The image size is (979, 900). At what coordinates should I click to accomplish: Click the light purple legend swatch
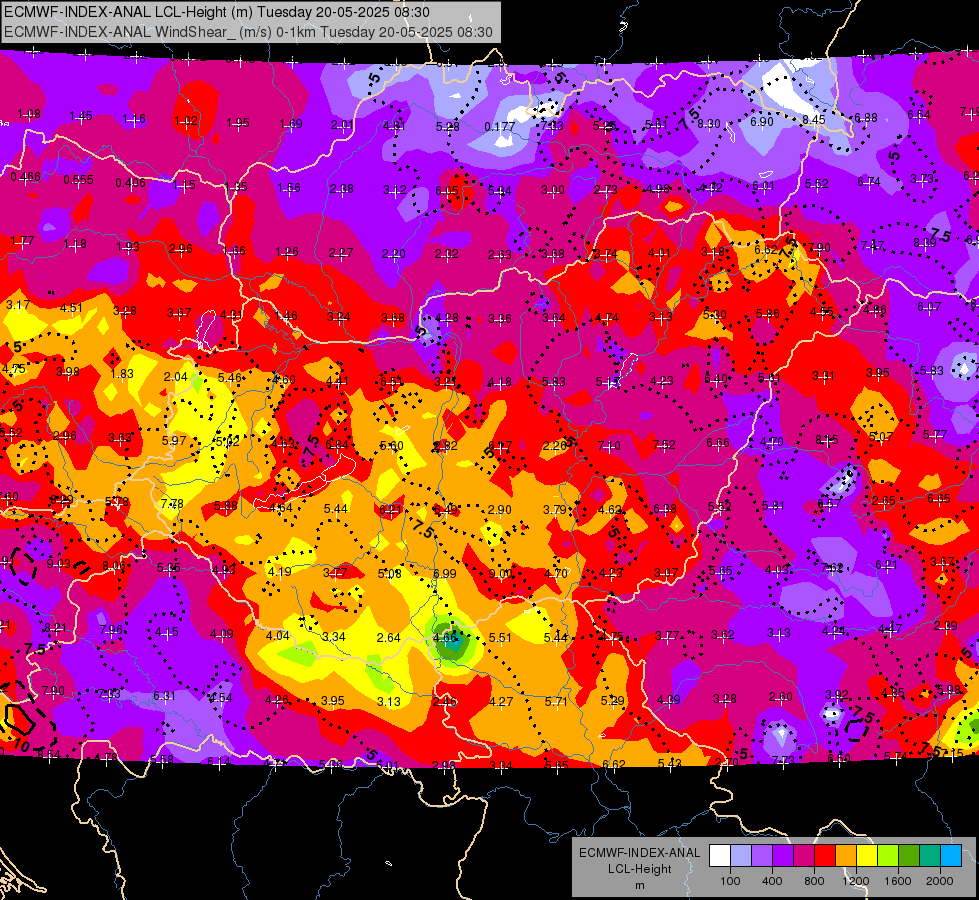762,855
